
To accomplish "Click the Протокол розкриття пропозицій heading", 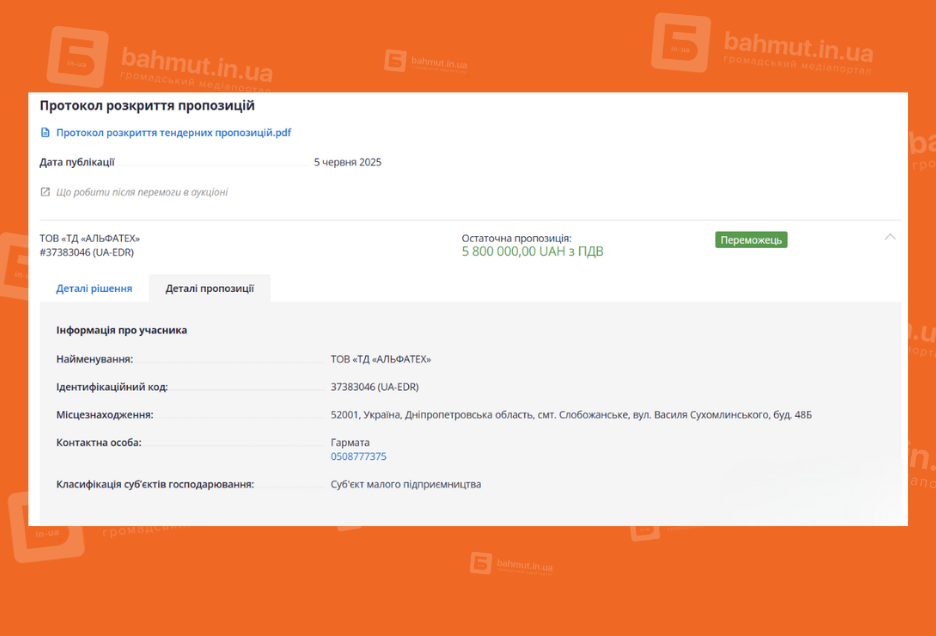I will [x=147, y=106].
